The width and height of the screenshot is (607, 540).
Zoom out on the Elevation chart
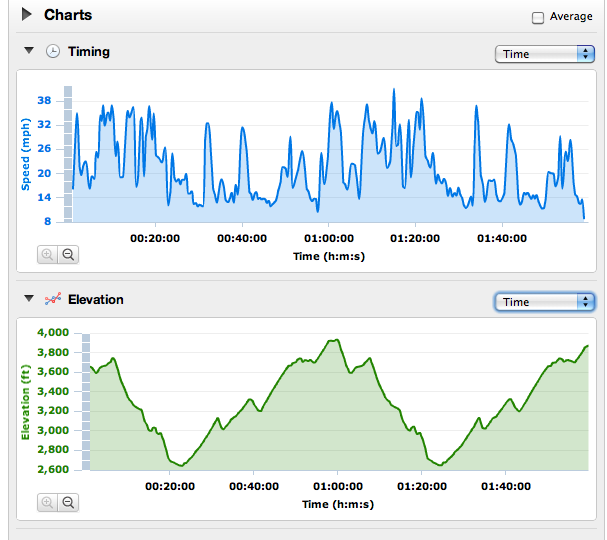point(68,502)
